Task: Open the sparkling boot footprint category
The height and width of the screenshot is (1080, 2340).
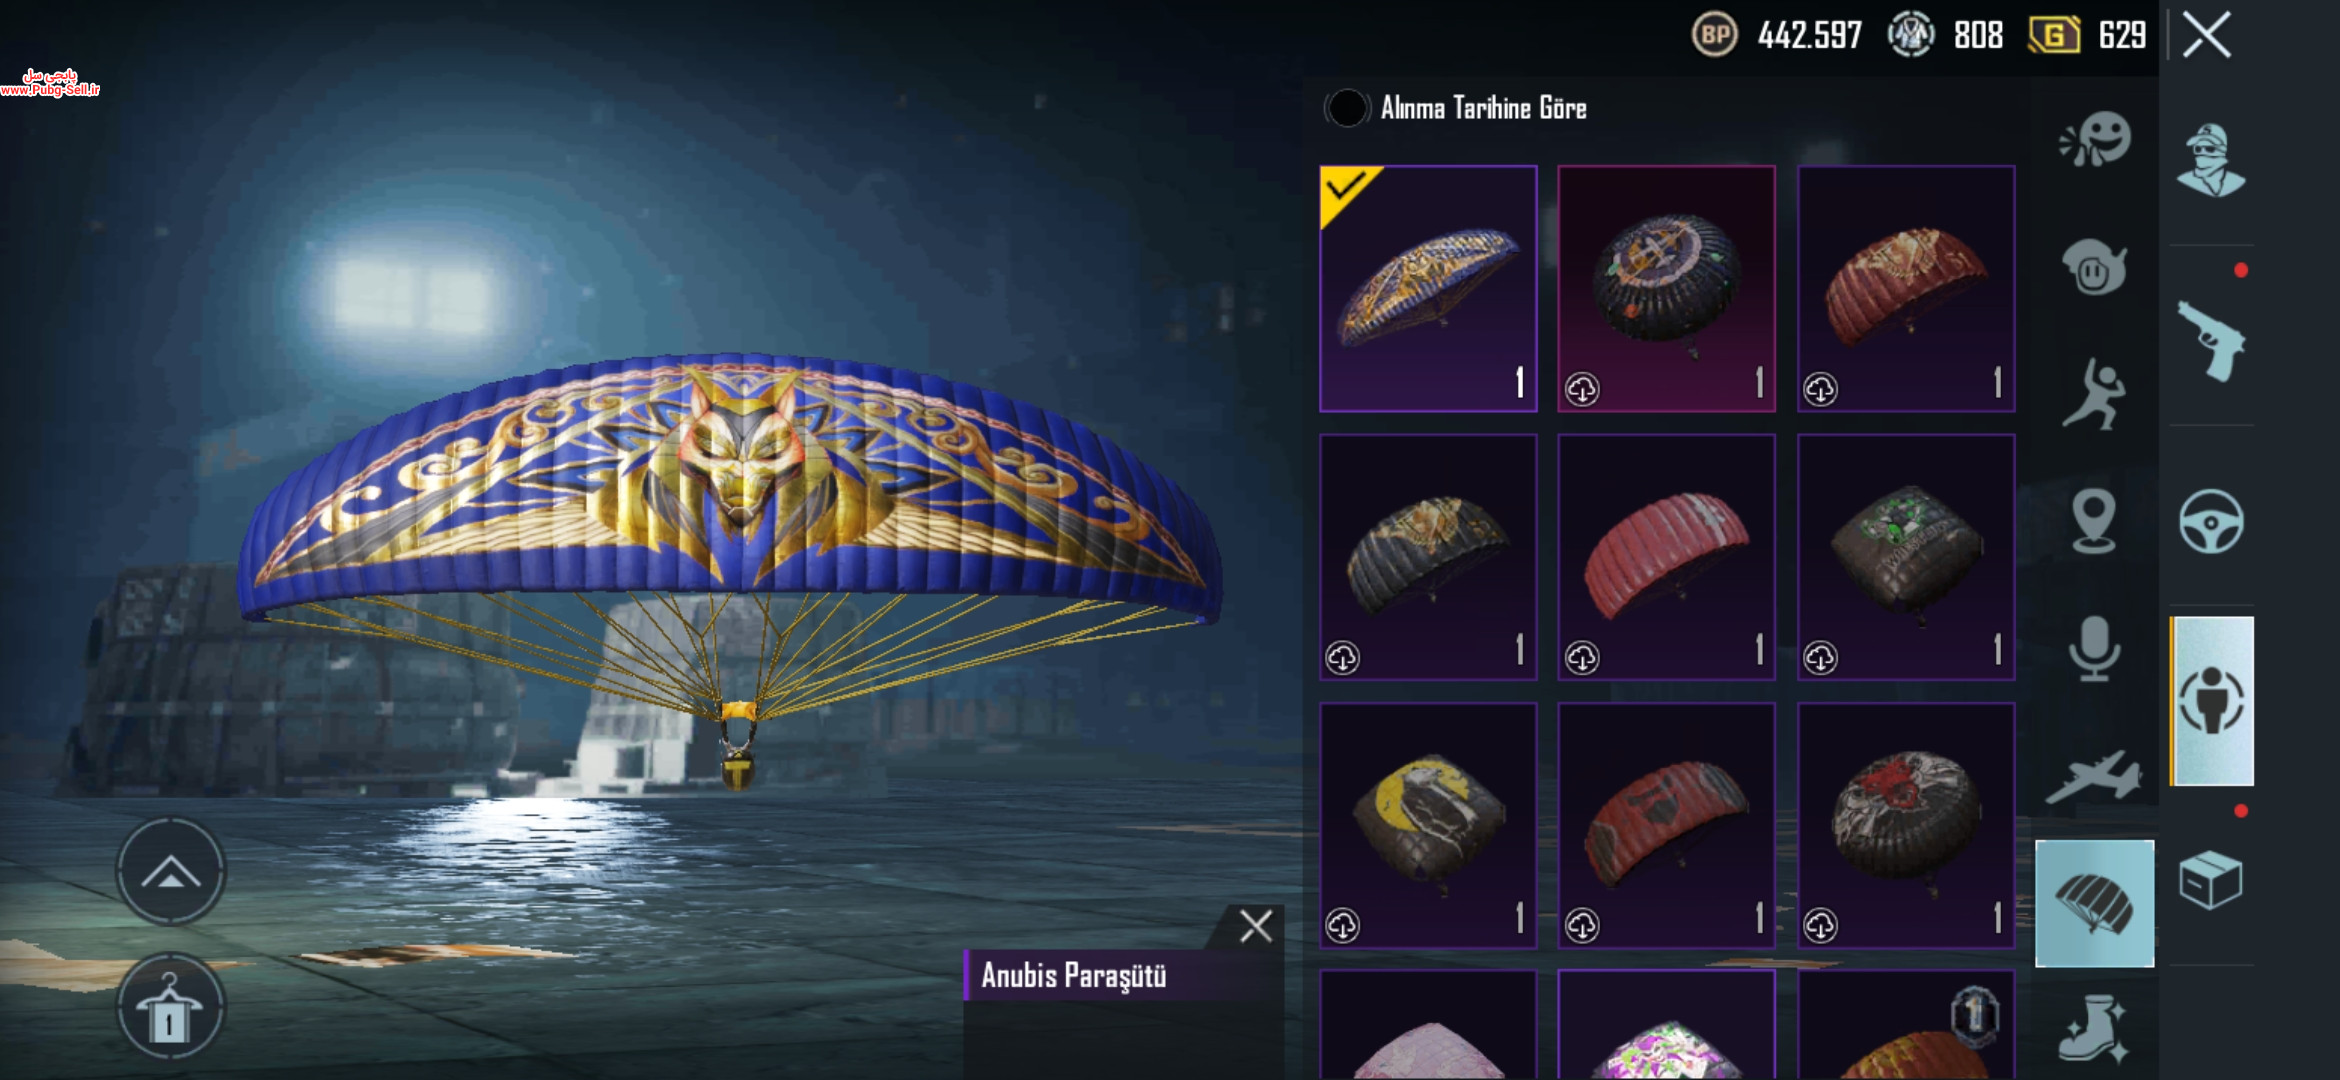Action: 2093,1028
